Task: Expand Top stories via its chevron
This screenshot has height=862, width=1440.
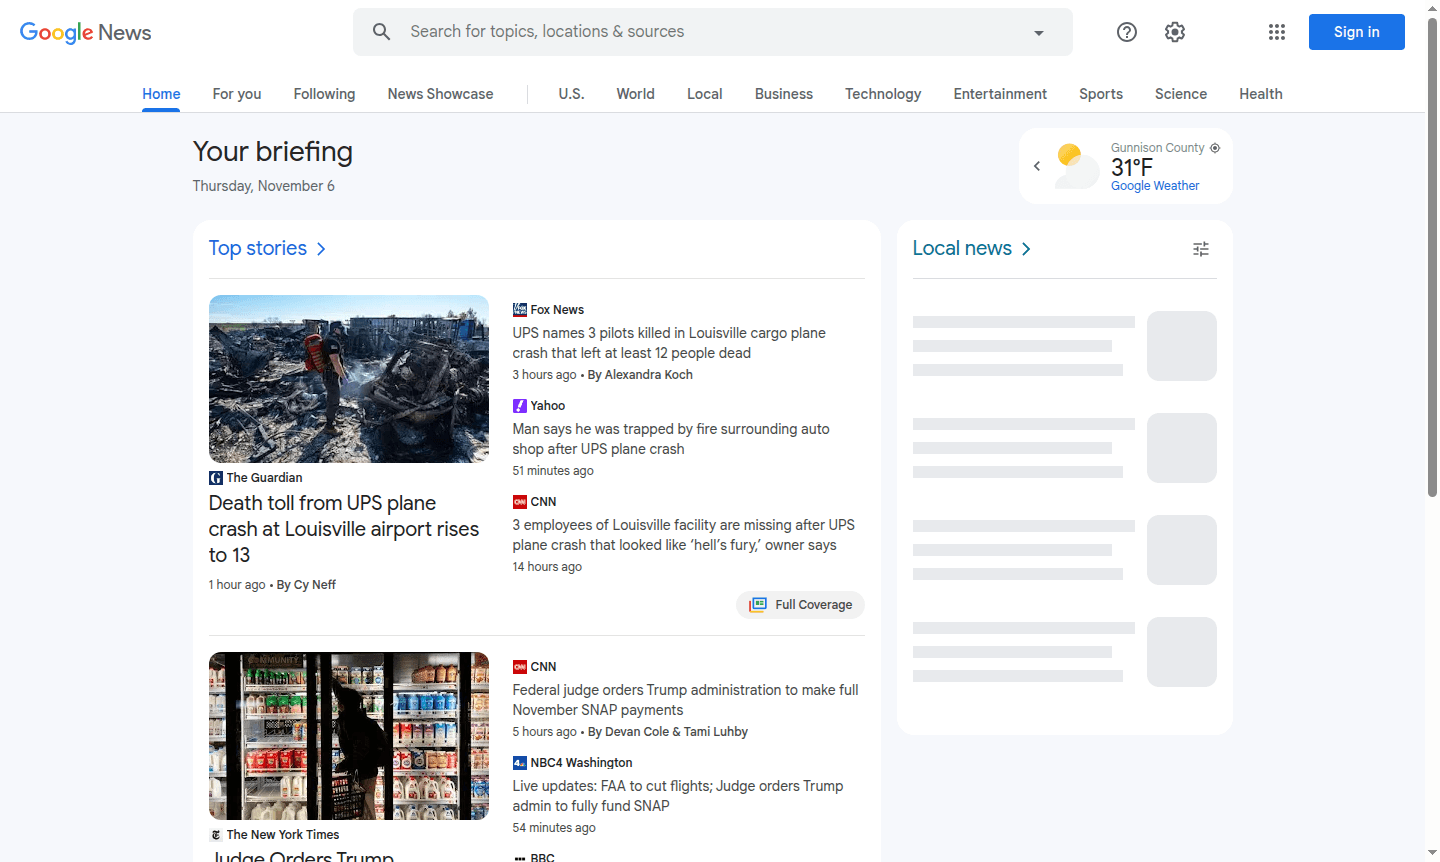Action: coord(321,248)
